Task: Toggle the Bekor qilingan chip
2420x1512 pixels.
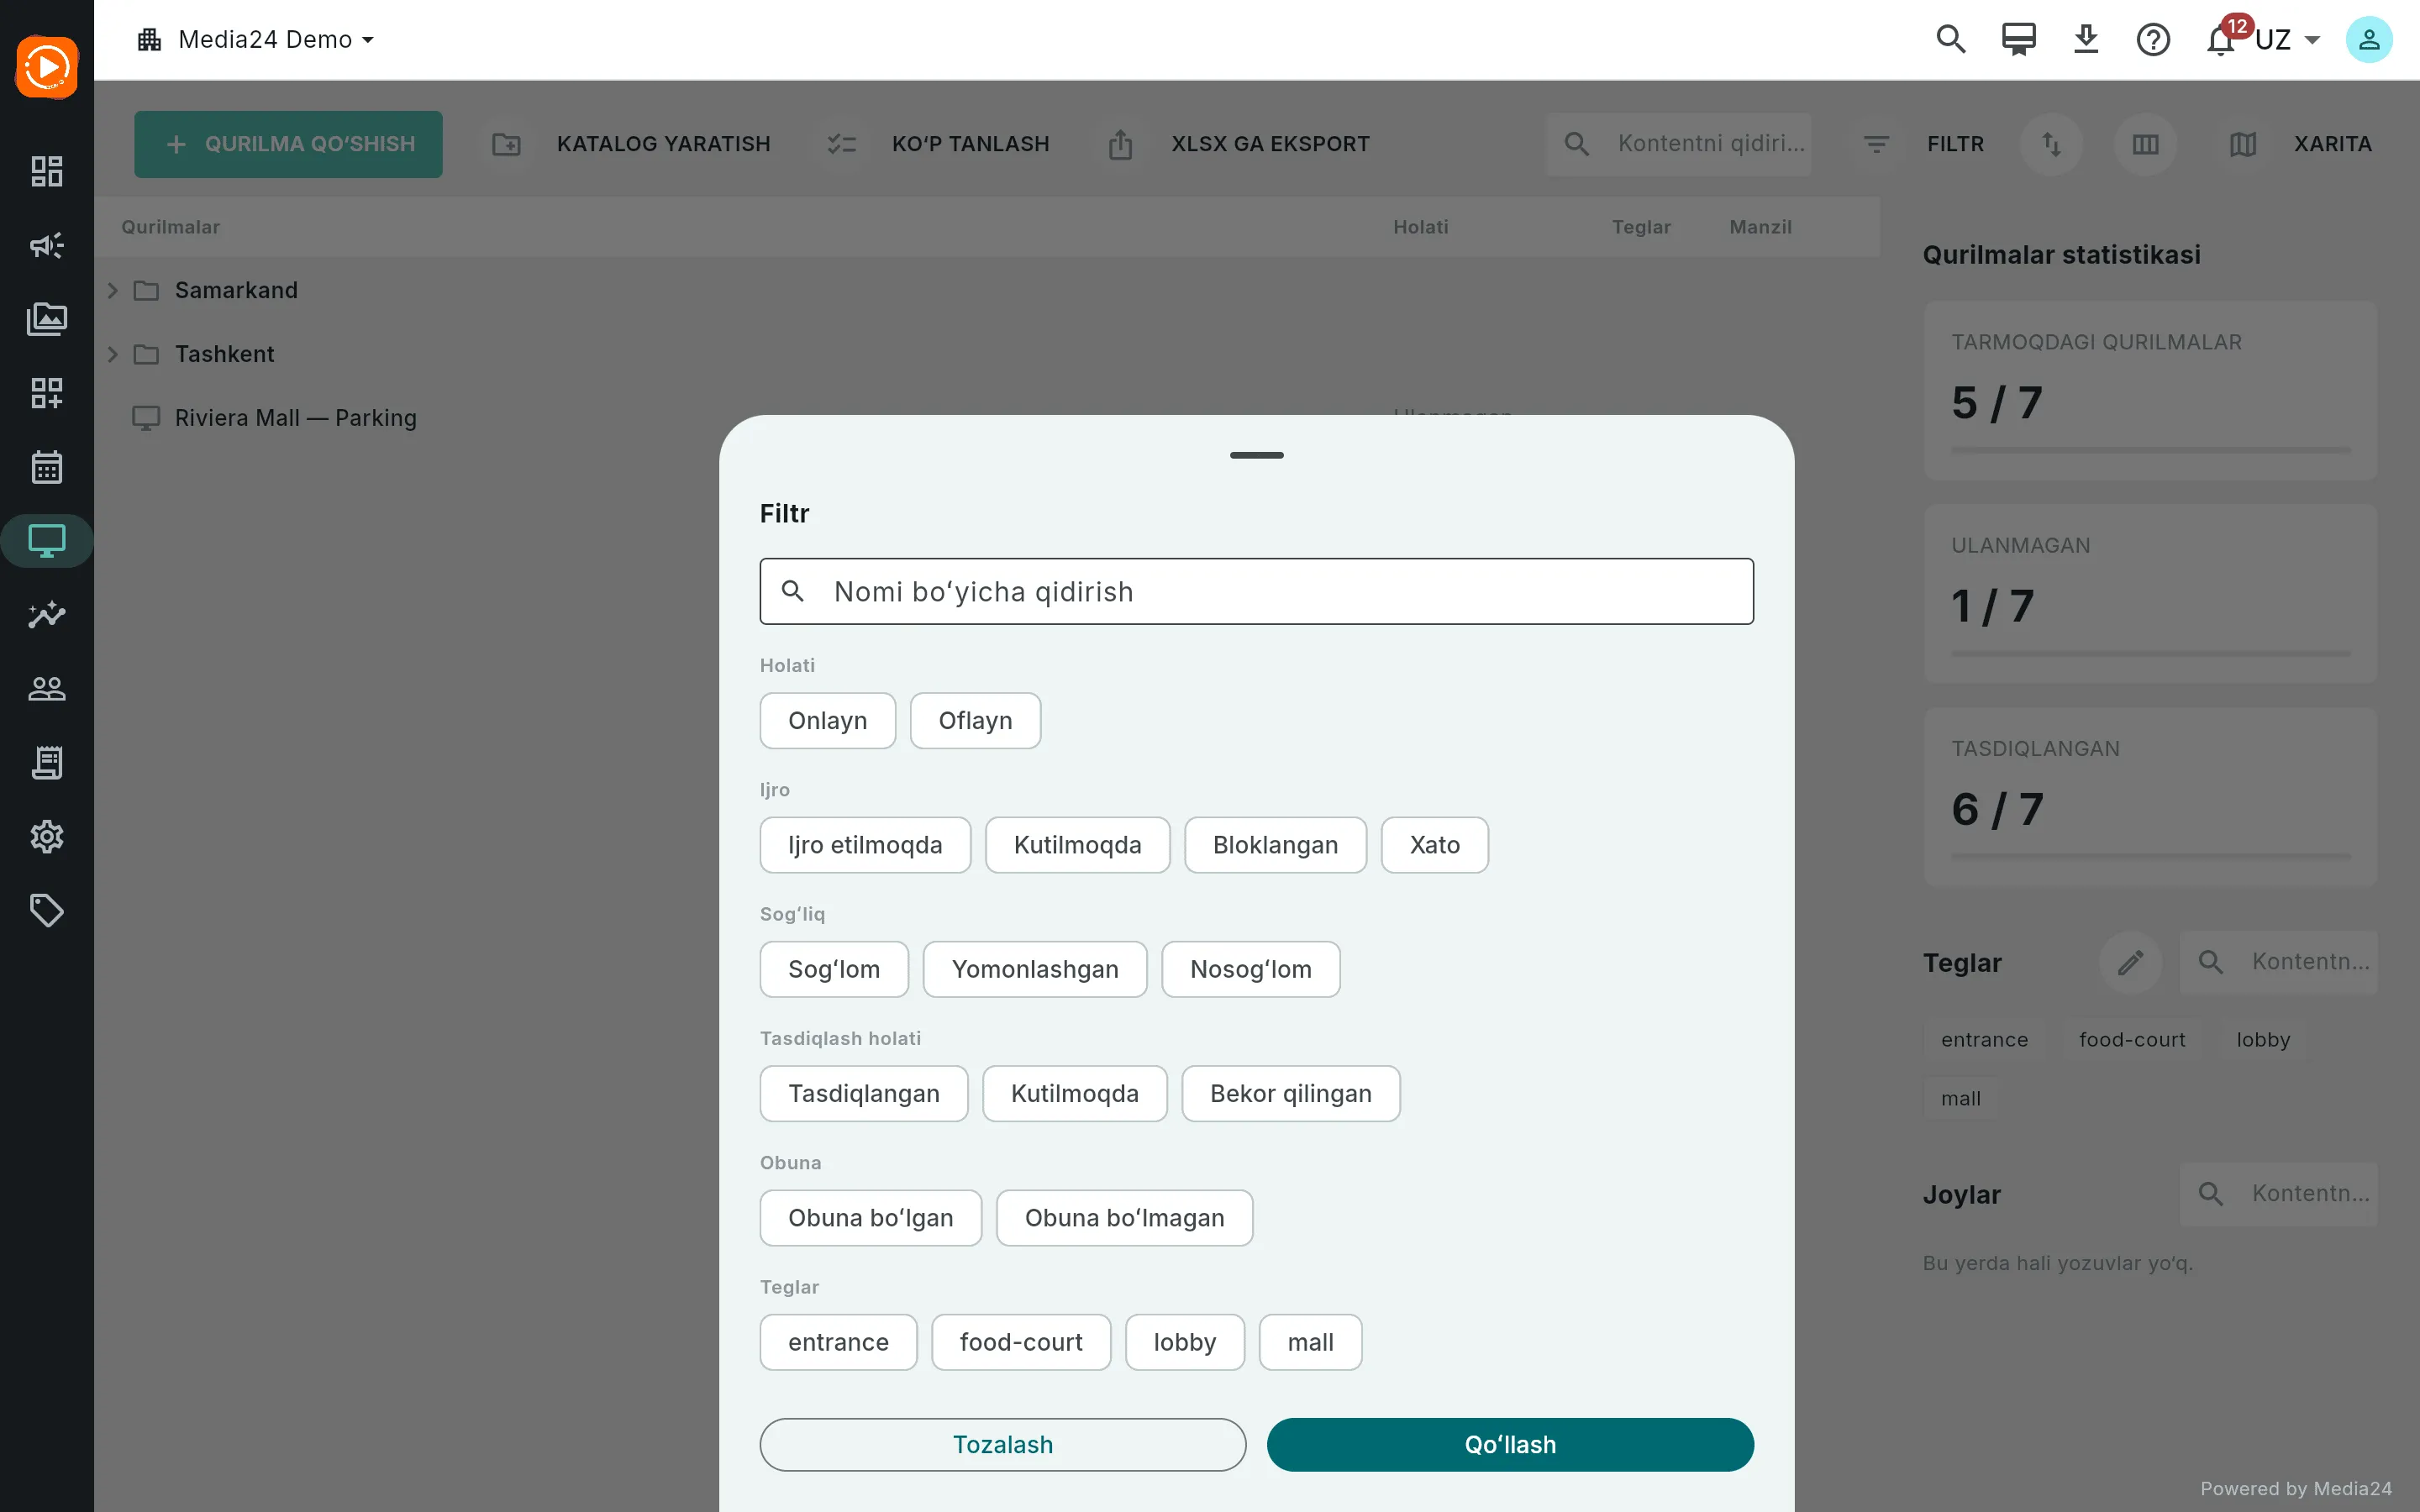Action: point(1291,1093)
